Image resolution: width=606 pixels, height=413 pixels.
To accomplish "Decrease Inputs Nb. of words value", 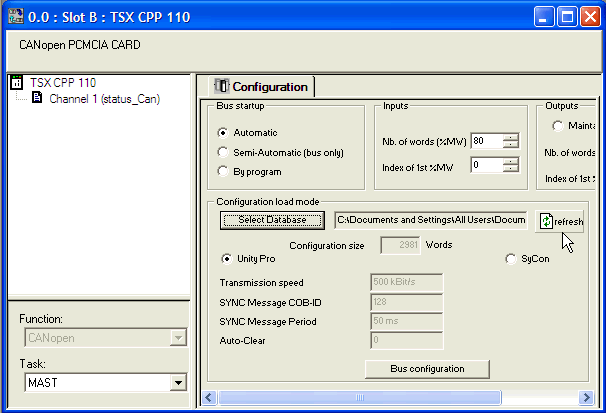I will 511,144.
